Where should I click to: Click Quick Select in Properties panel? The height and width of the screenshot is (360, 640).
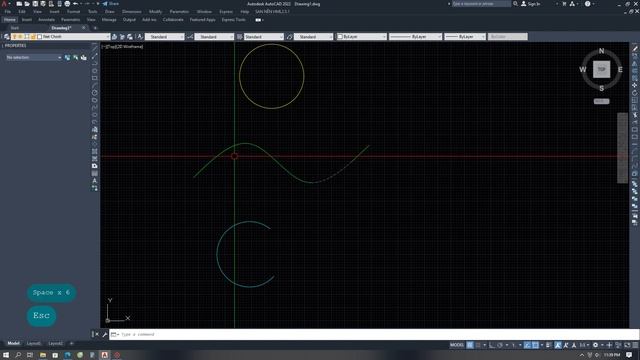click(x=84, y=58)
